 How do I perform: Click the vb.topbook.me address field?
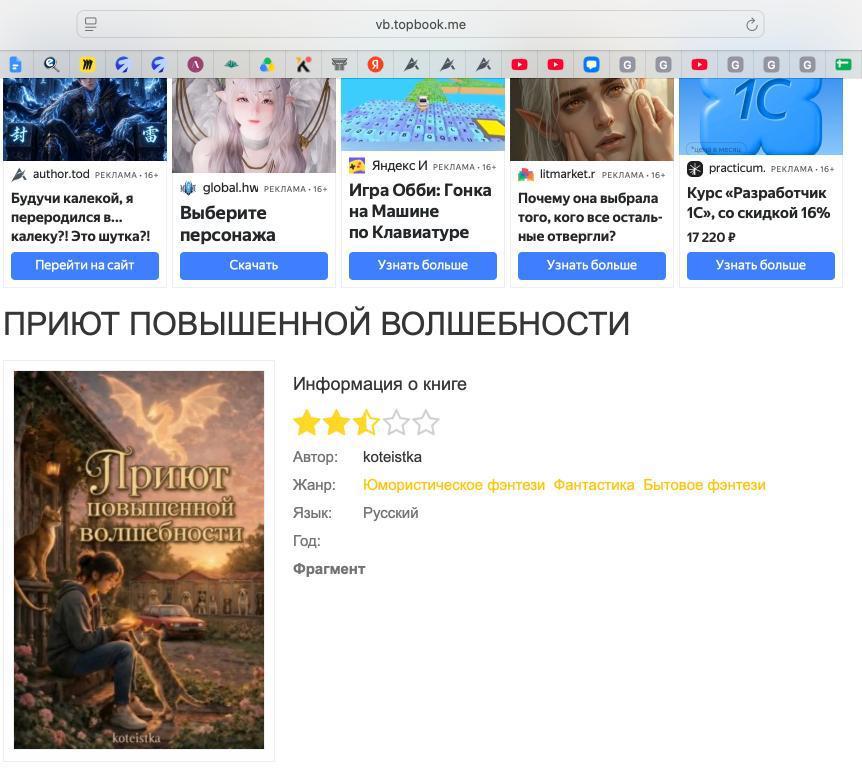click(x=421, y=25)
